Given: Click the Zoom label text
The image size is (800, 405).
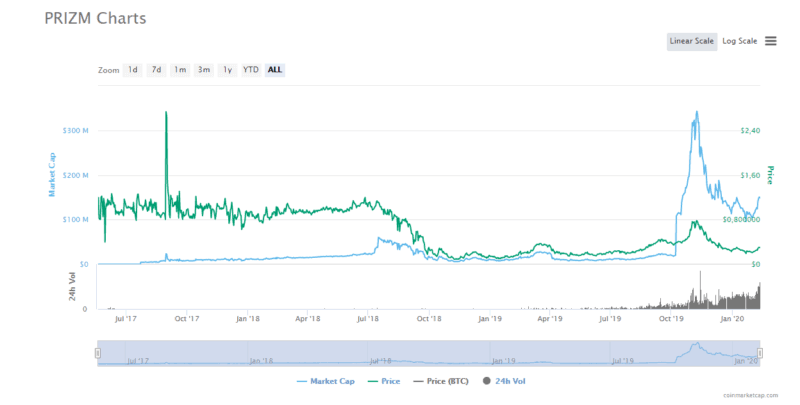Looking at the screenshot, I should pyautogui.click(x=109, y=70).
